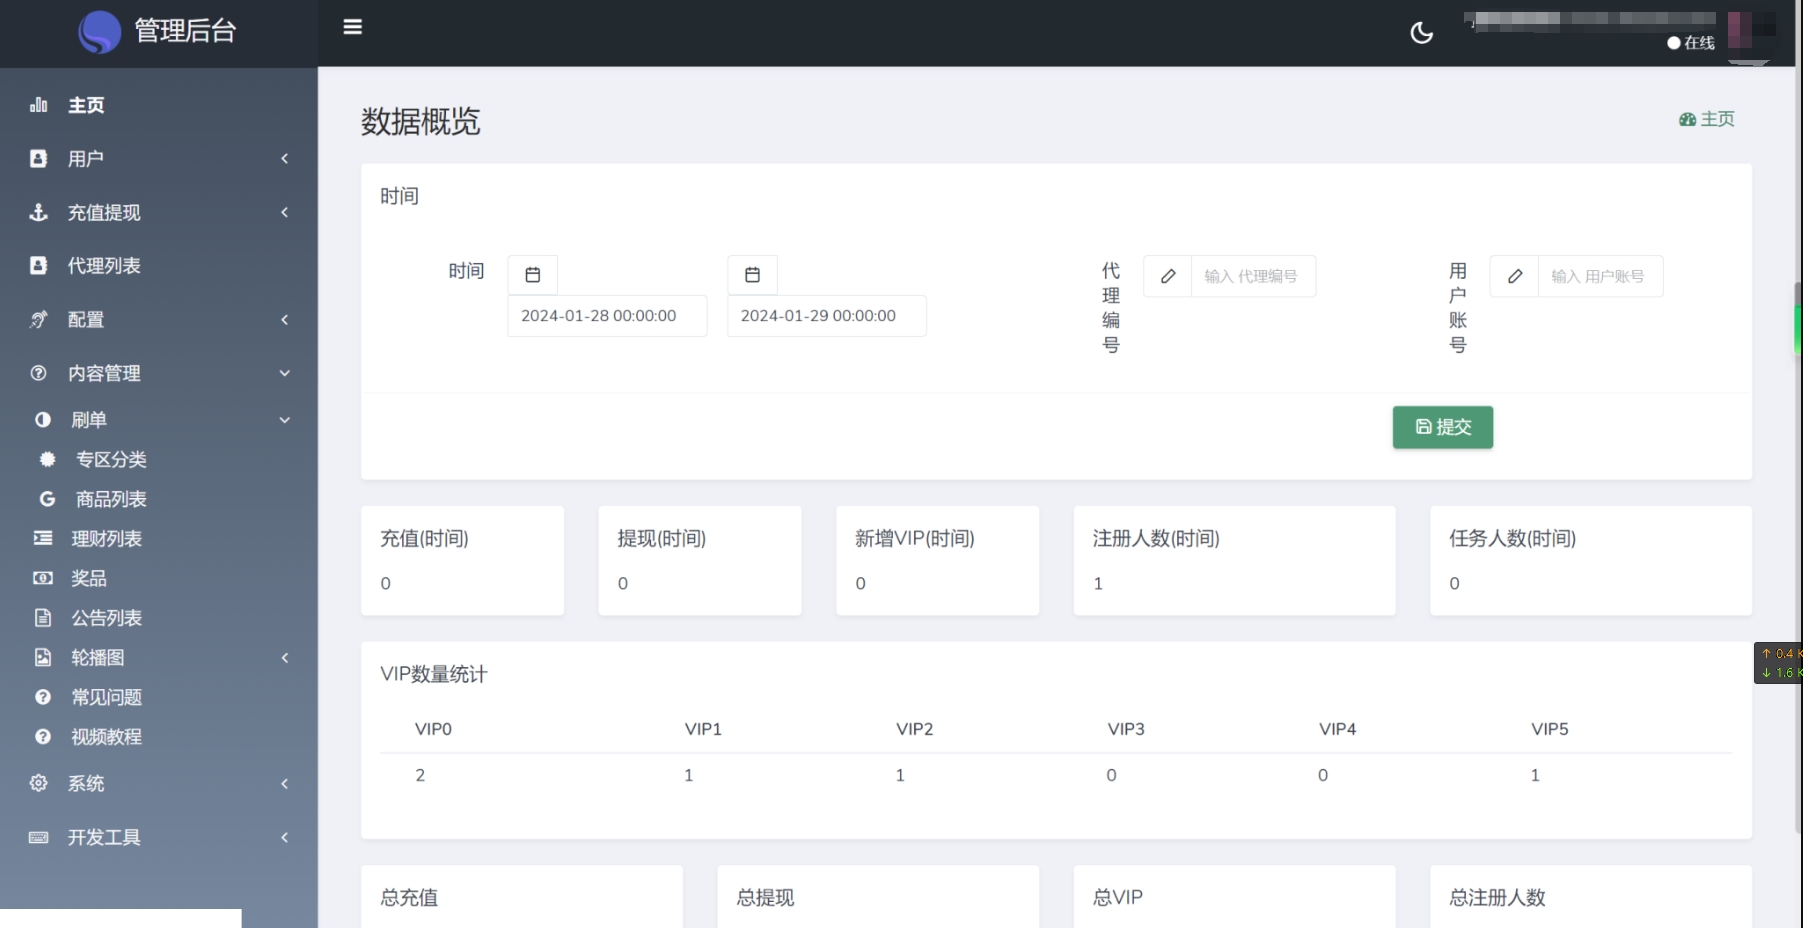Click the document icon beside 公告列表
The width and height of the screenshot is (1803, 928).
point(42,618)
